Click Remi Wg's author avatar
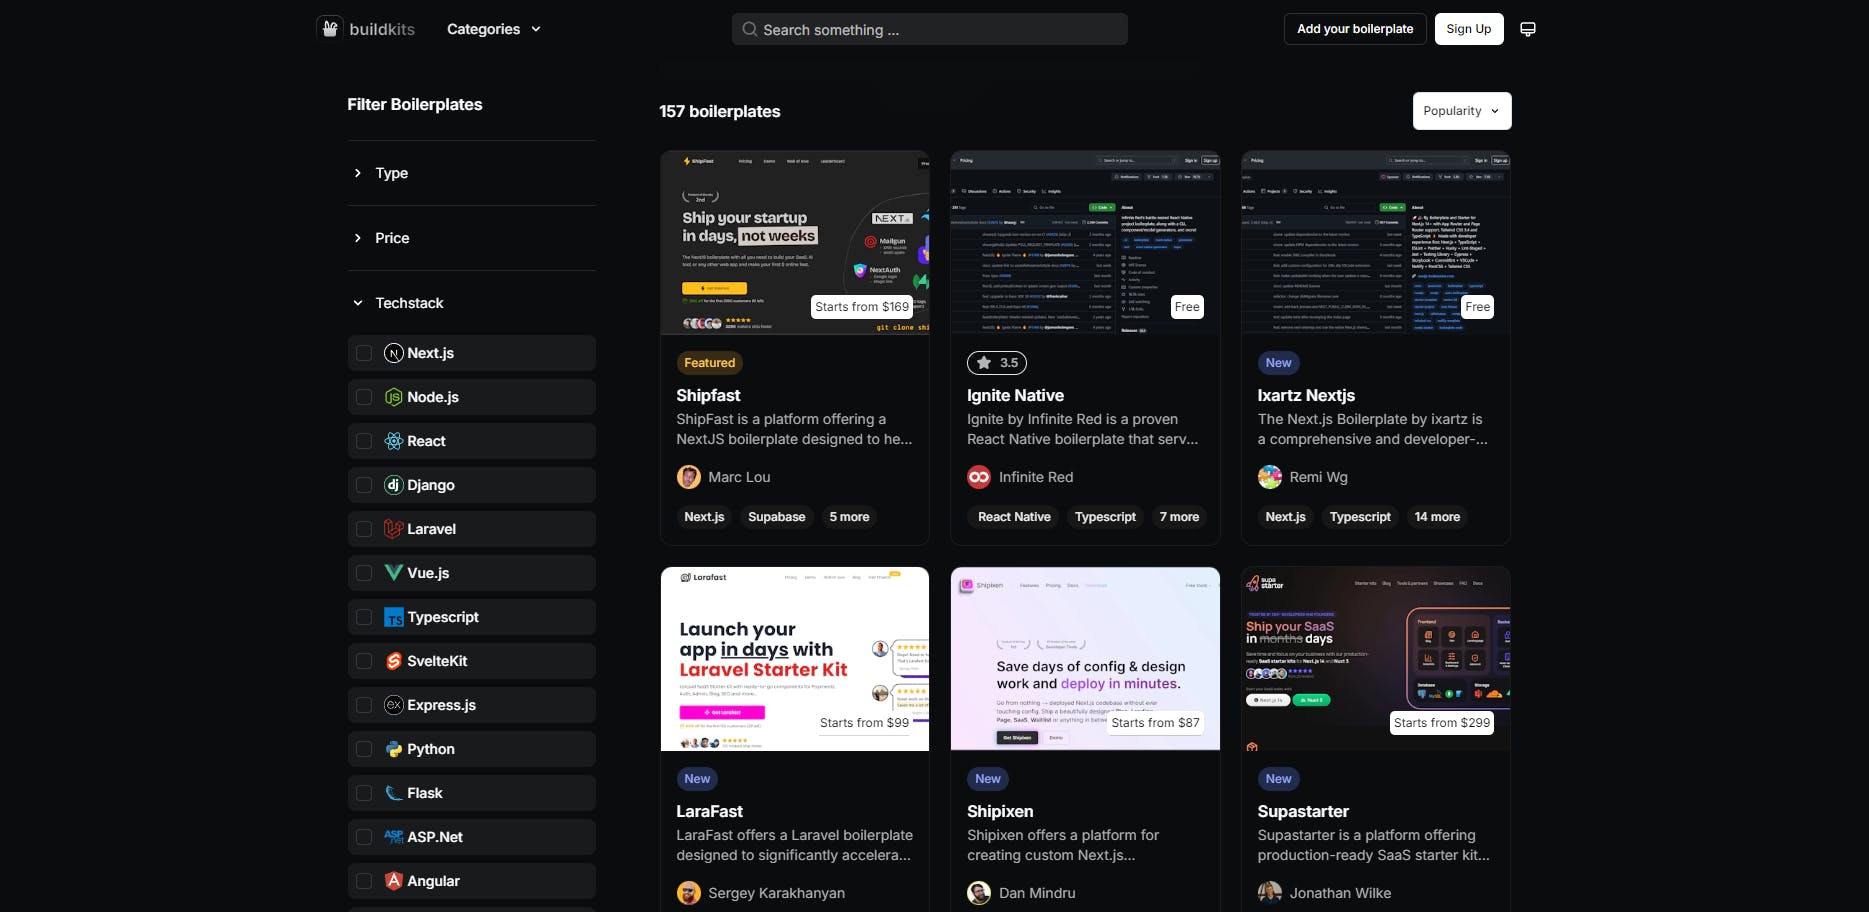The image size is (1869, 912). (x=1269, y=477)
